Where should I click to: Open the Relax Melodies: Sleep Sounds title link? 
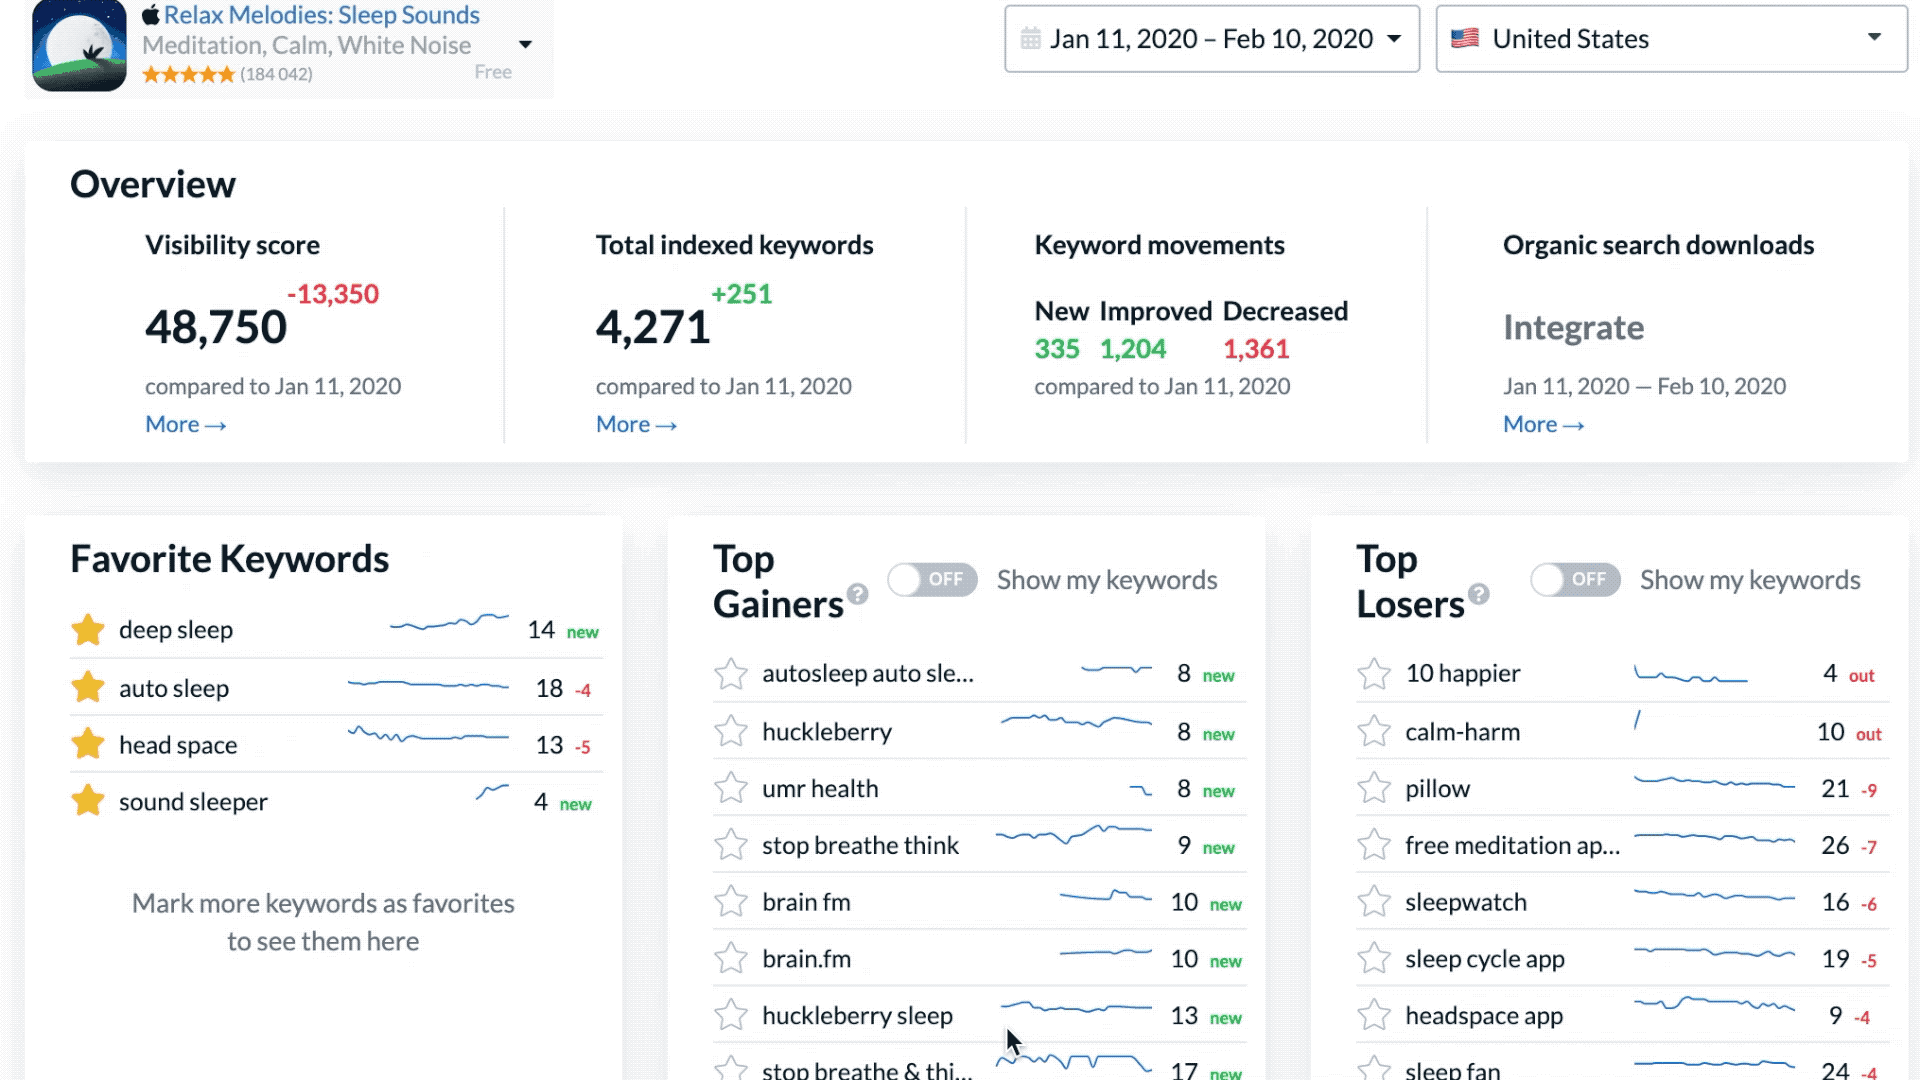tap(321, 15)
